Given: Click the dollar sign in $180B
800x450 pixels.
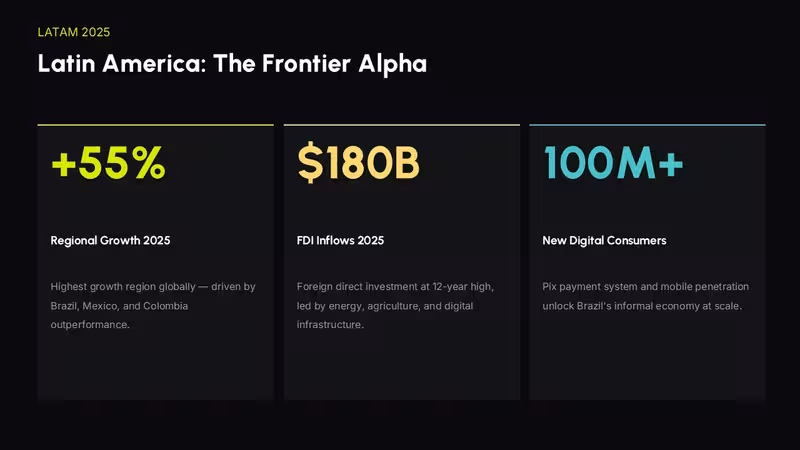Looking at the screenshot, I should pyautogui.click(x=310, y=163).
